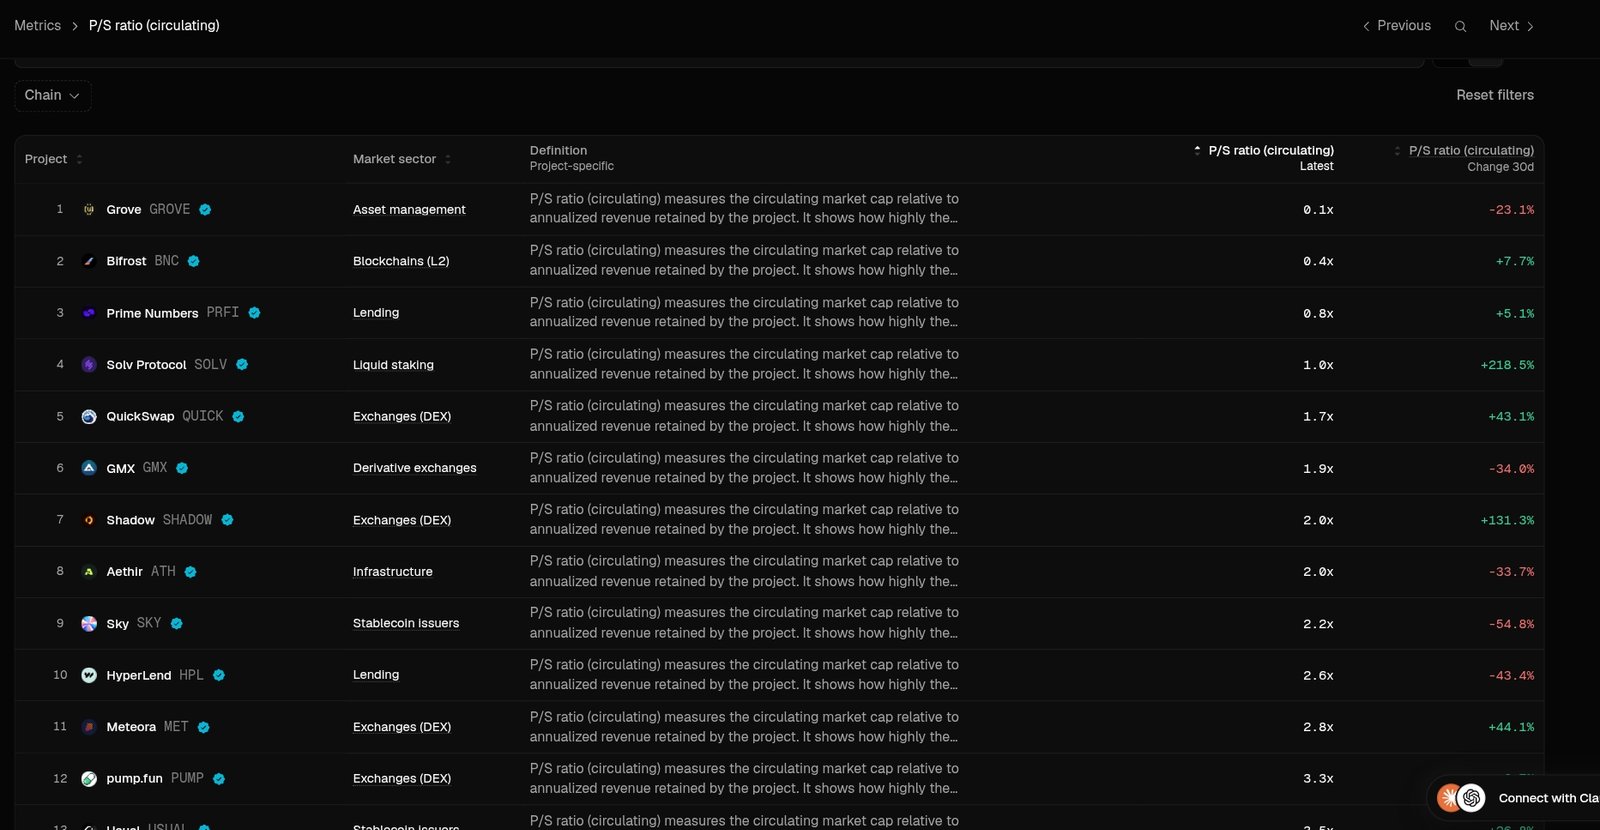Viewport: 1600px width, 830px height.
Task: Open Exchanges (DEX) link for Shadow
Action: (402, 520)
